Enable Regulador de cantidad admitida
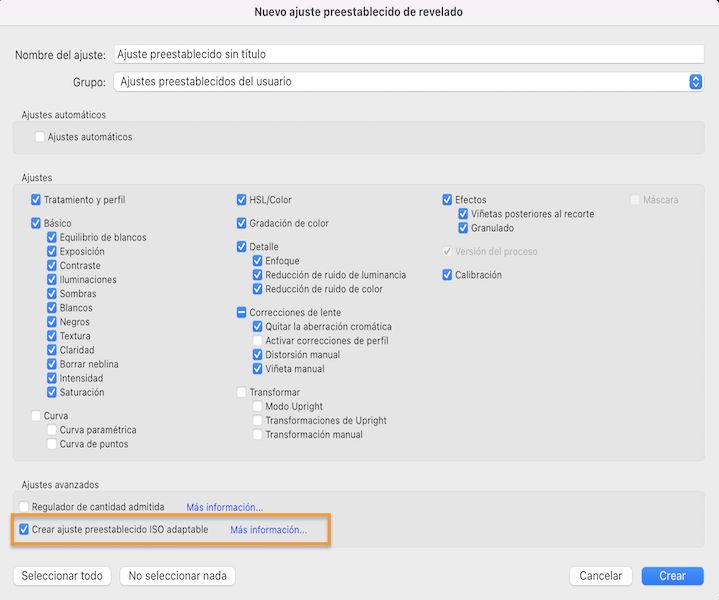This screenshot has height=600, width=719. click(x=25, y=508)
